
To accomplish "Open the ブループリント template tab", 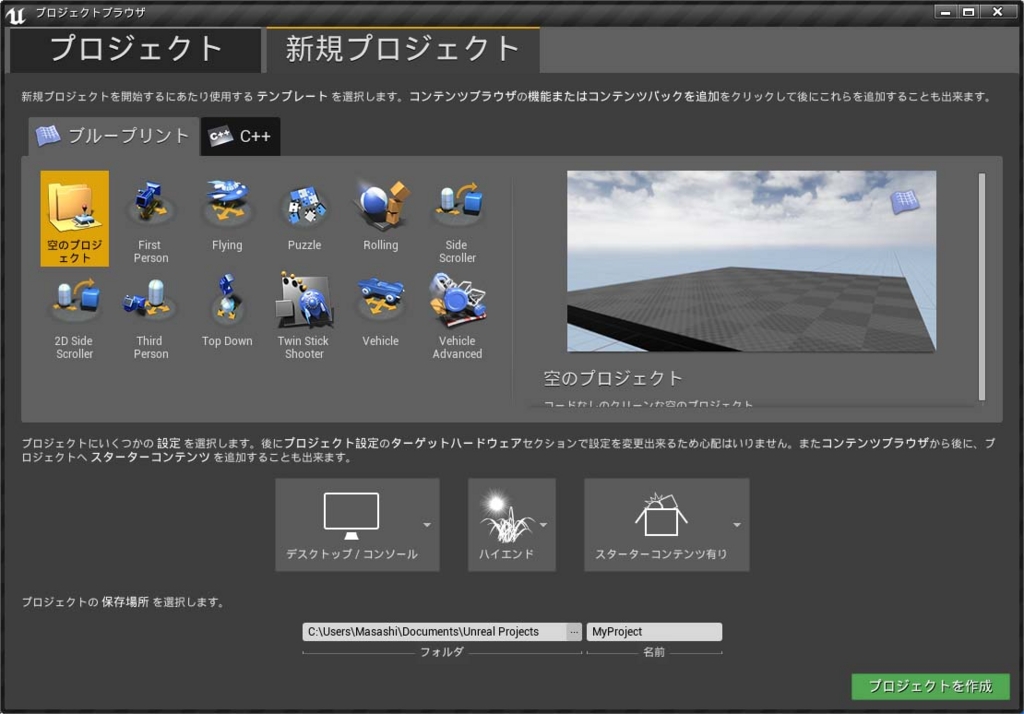I will pos(113,136).
